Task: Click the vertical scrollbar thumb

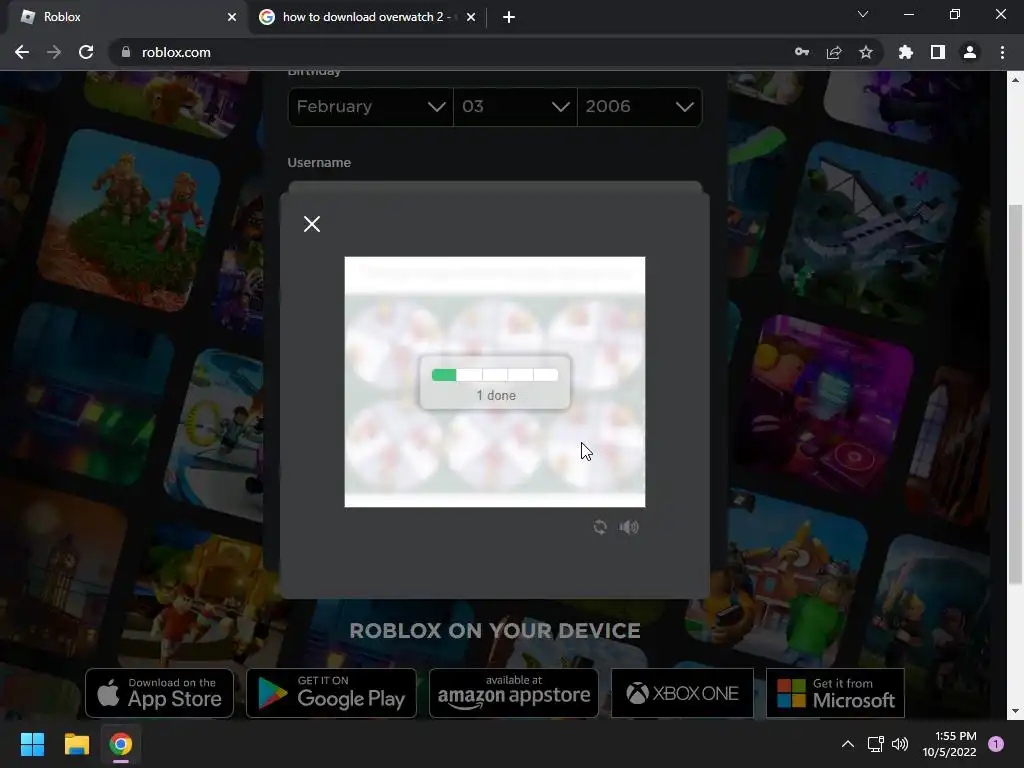Action: [1015, 394]
